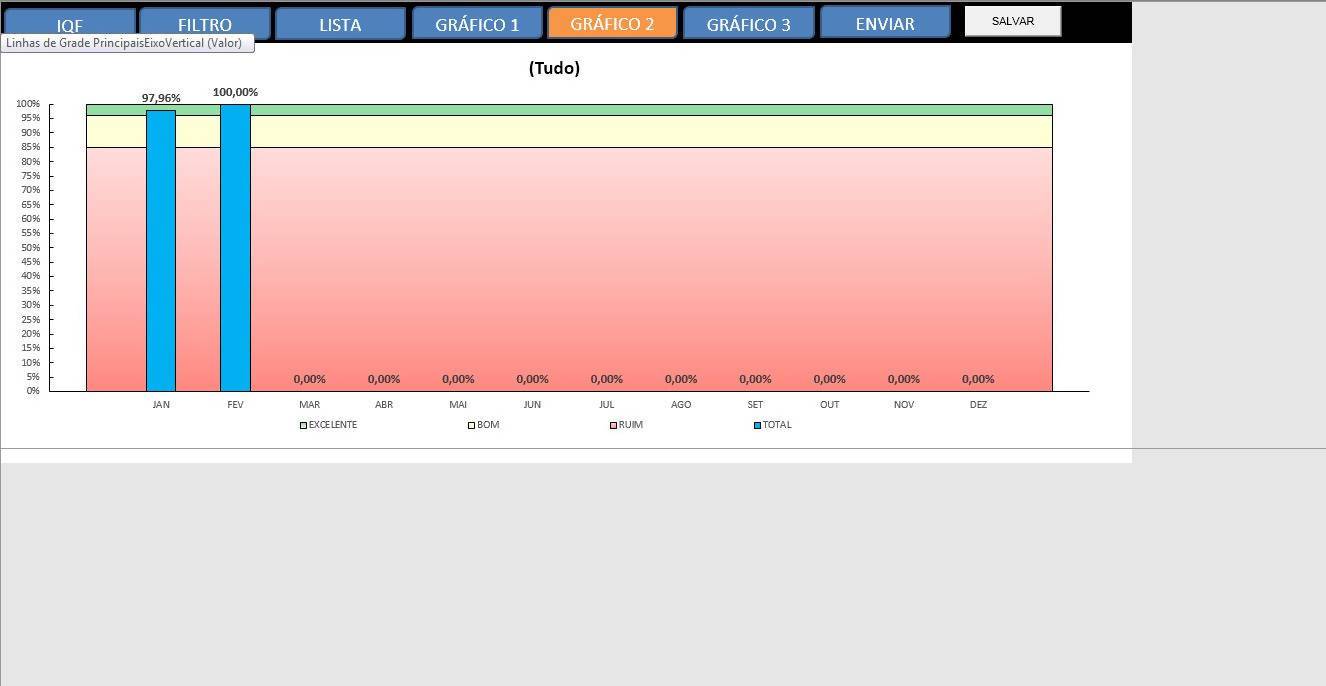The image size is (1326, 686).
Task: Click the chart title (Tudo)
Action: tap(554, 68)
